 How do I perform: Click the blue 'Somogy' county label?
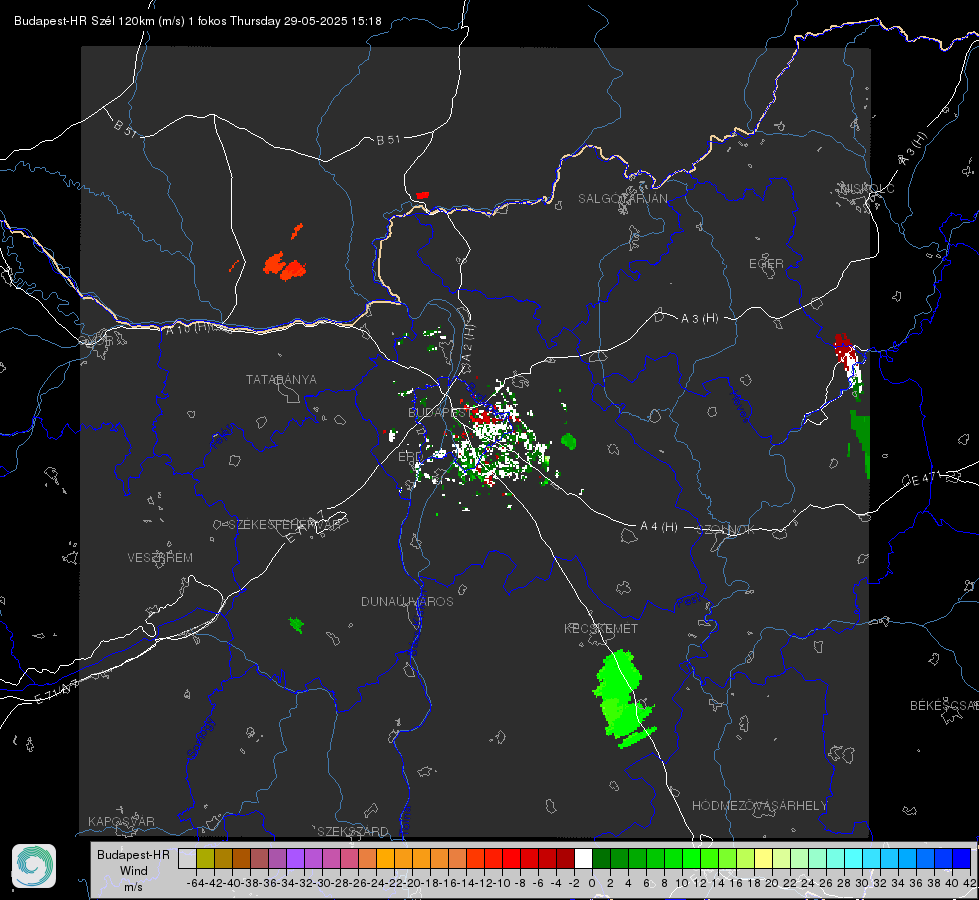coord(201,738)
